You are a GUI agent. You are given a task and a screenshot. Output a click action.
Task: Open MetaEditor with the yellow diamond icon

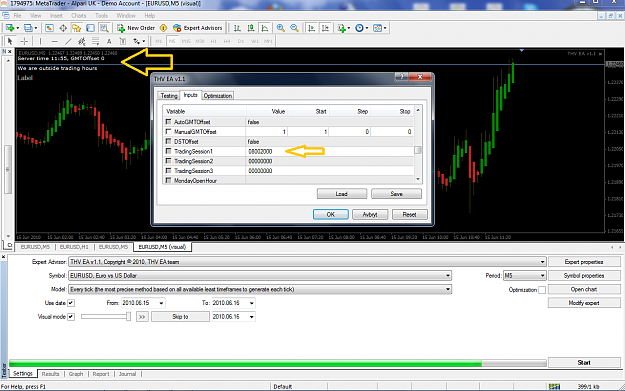click(163, 28)
